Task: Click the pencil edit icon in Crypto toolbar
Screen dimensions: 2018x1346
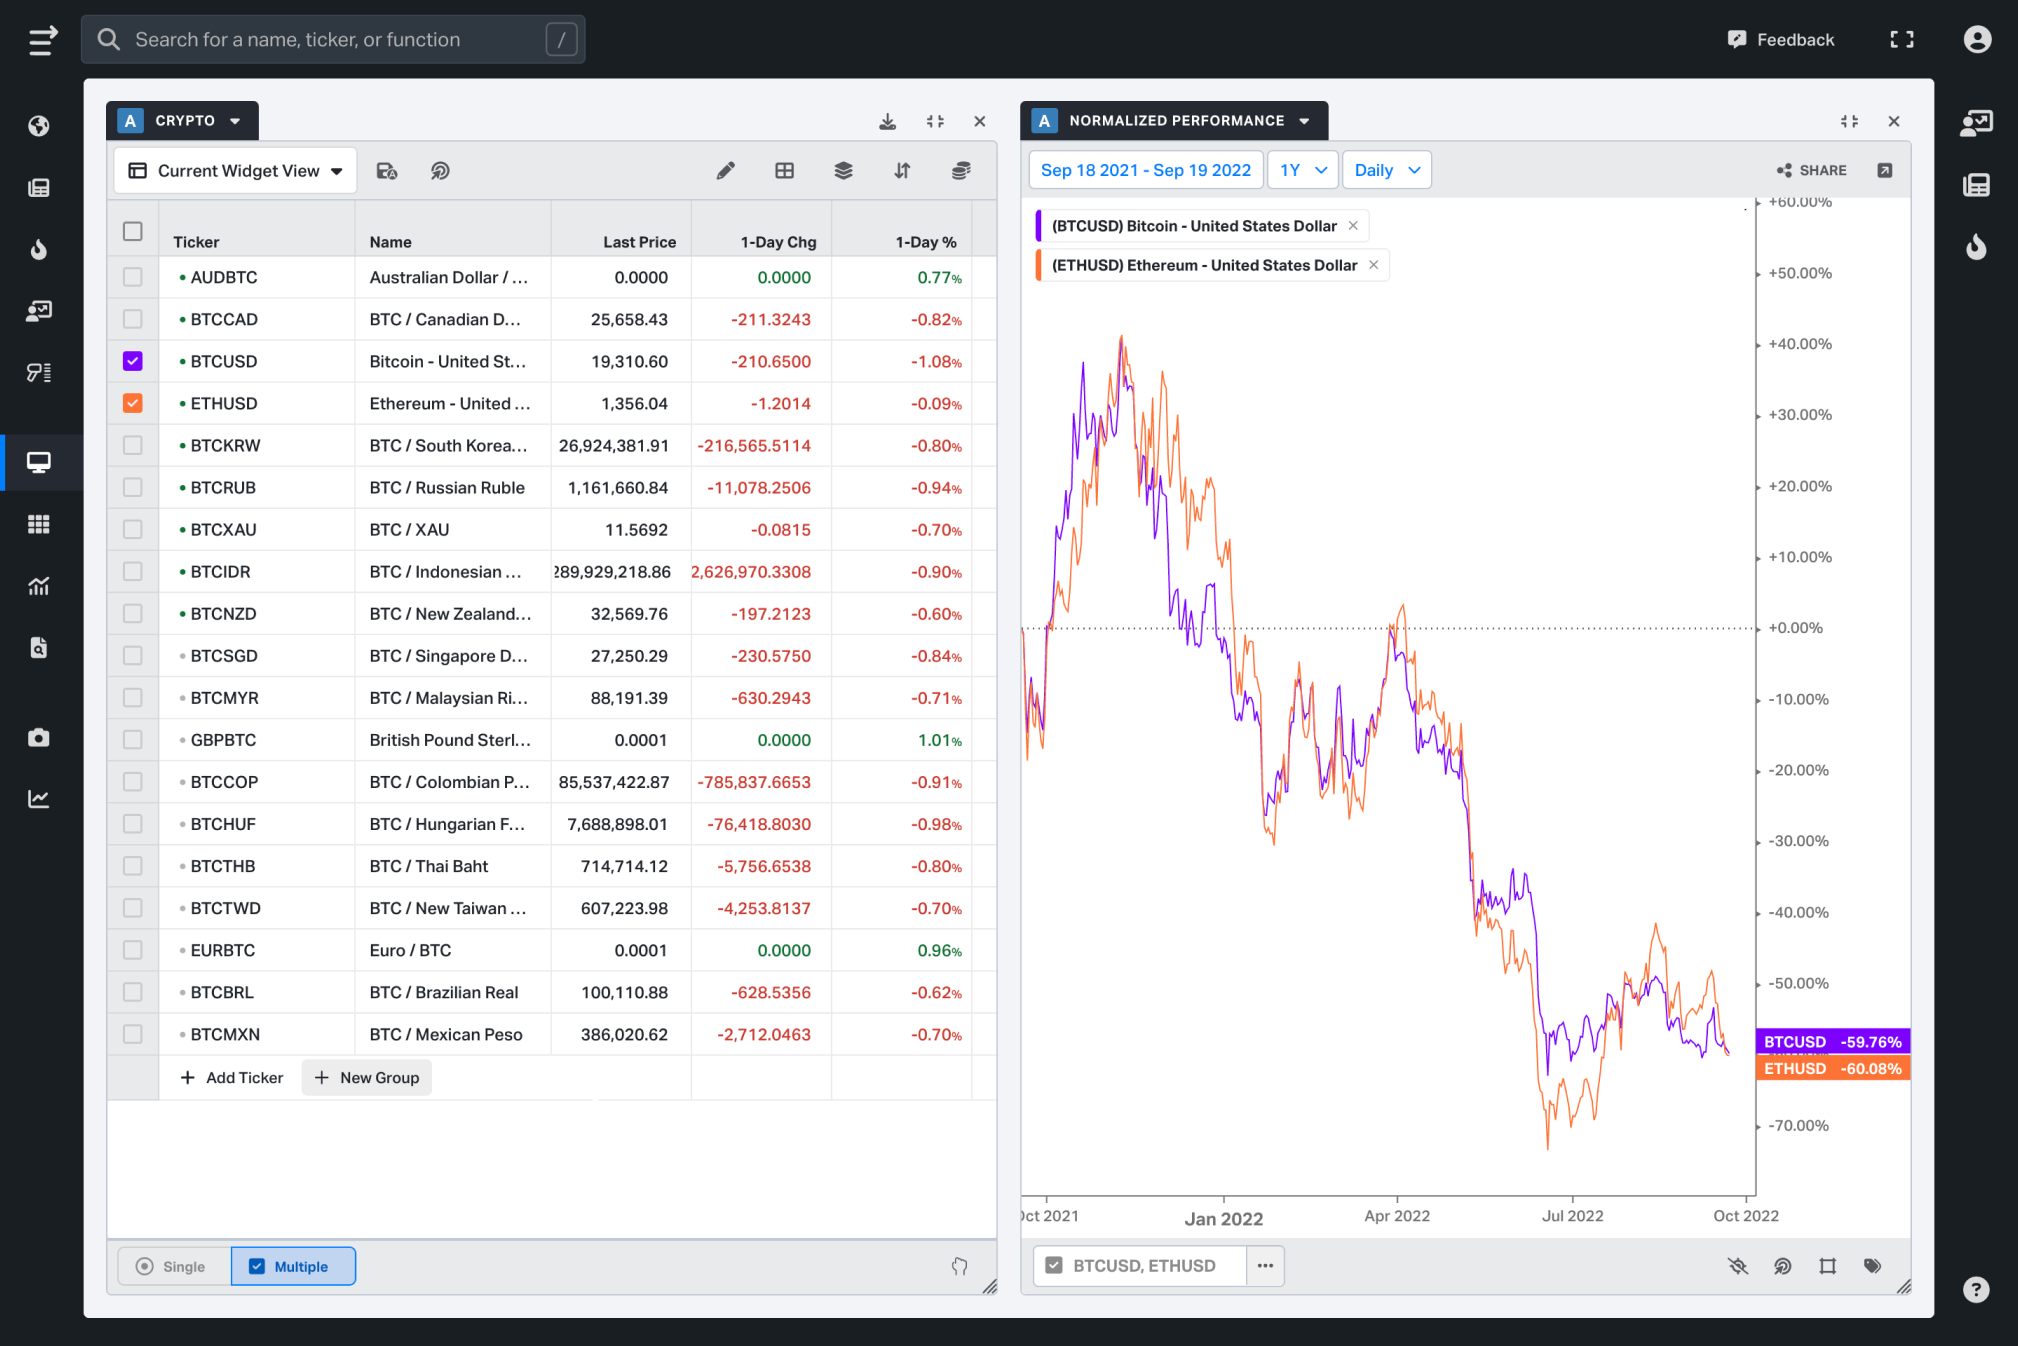Action: click(x=726, y=171)
